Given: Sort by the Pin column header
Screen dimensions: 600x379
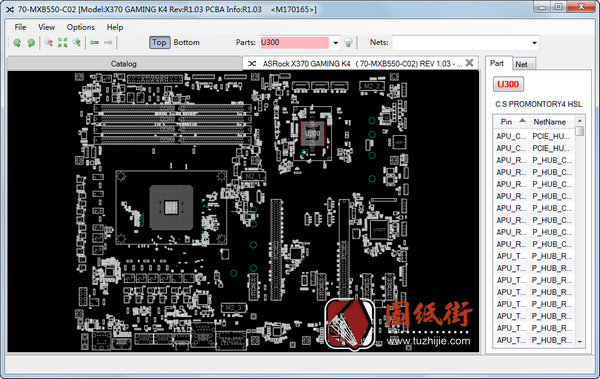Looking at the screenshot, I should 512,122.
